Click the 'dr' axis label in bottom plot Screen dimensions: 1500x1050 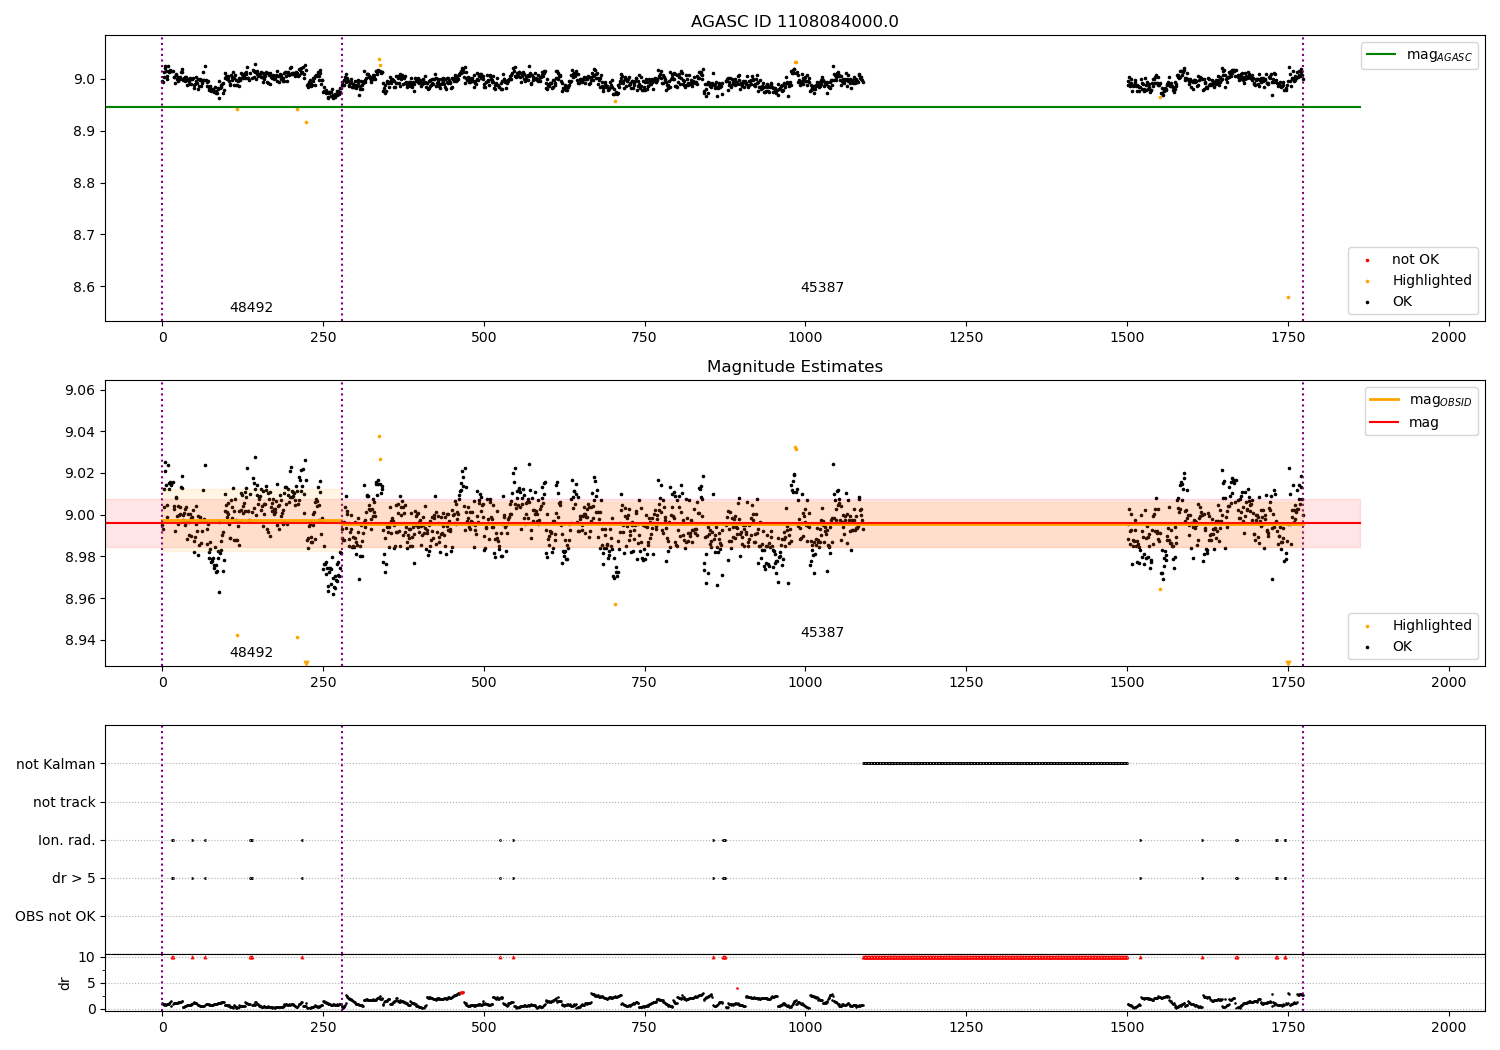[65, 983]
